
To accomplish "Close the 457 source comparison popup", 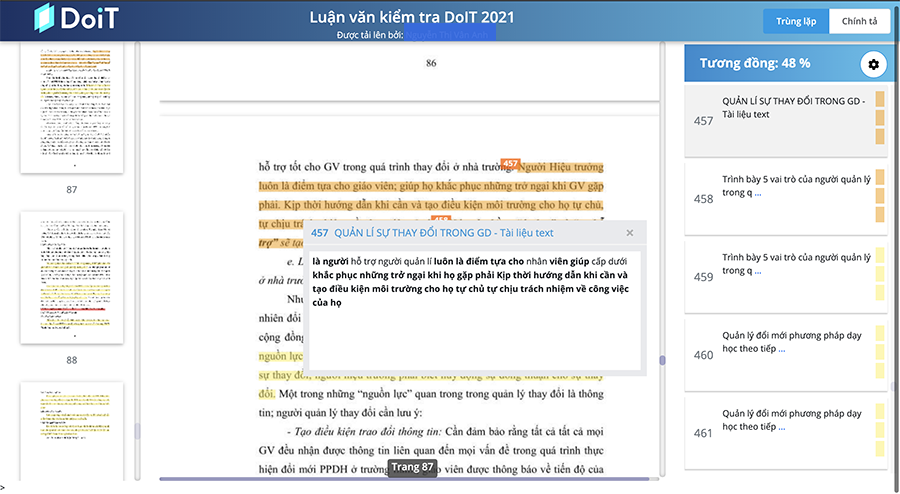I will 629,233.
